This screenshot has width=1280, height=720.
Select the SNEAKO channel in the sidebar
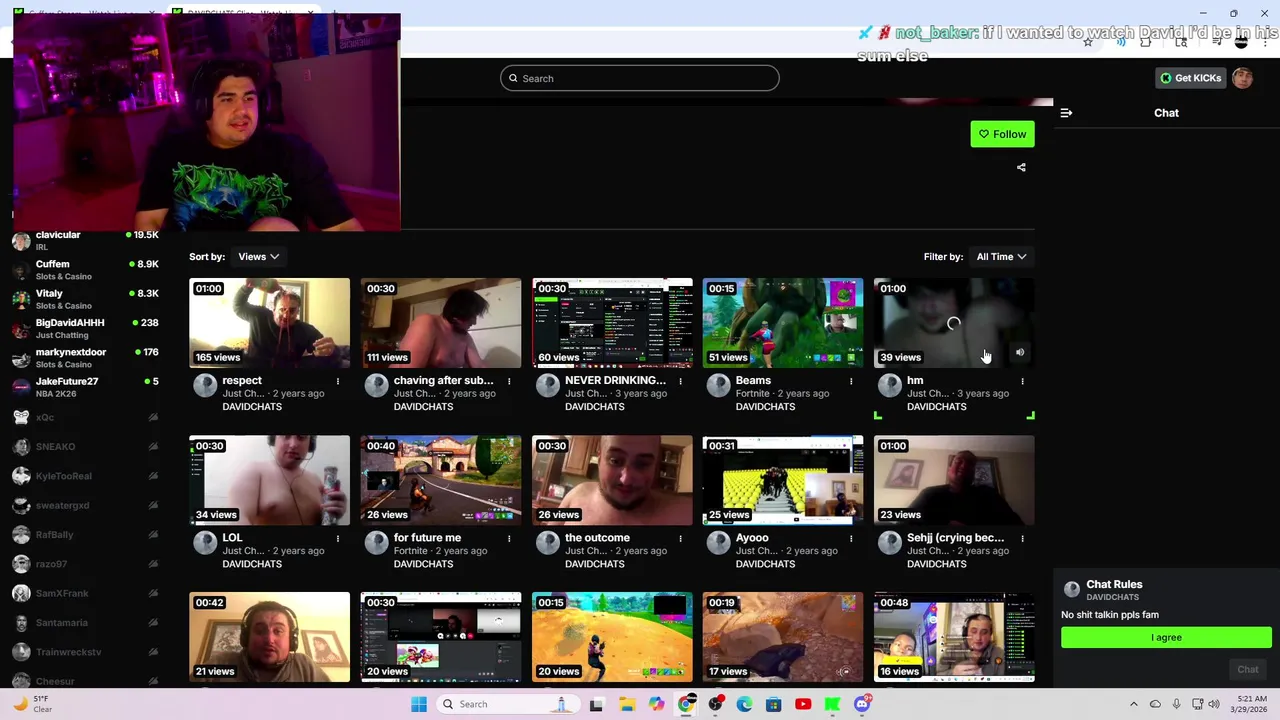point(86,446)
